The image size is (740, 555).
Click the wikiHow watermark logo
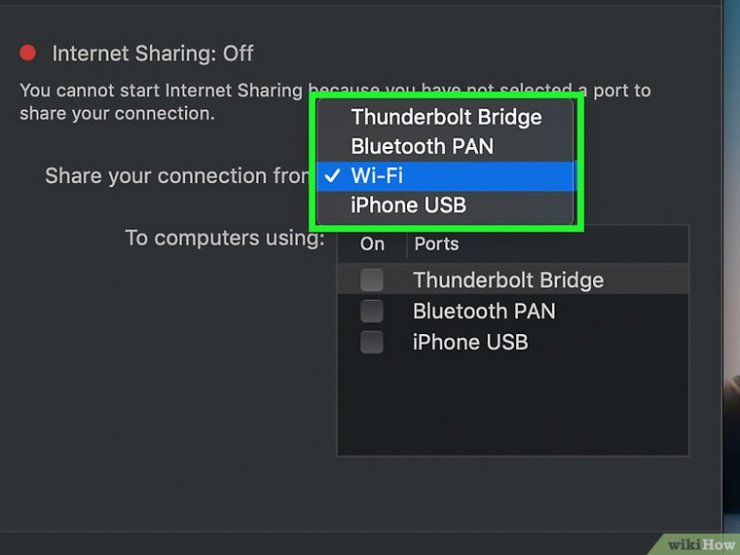click(x=701, y=544)
